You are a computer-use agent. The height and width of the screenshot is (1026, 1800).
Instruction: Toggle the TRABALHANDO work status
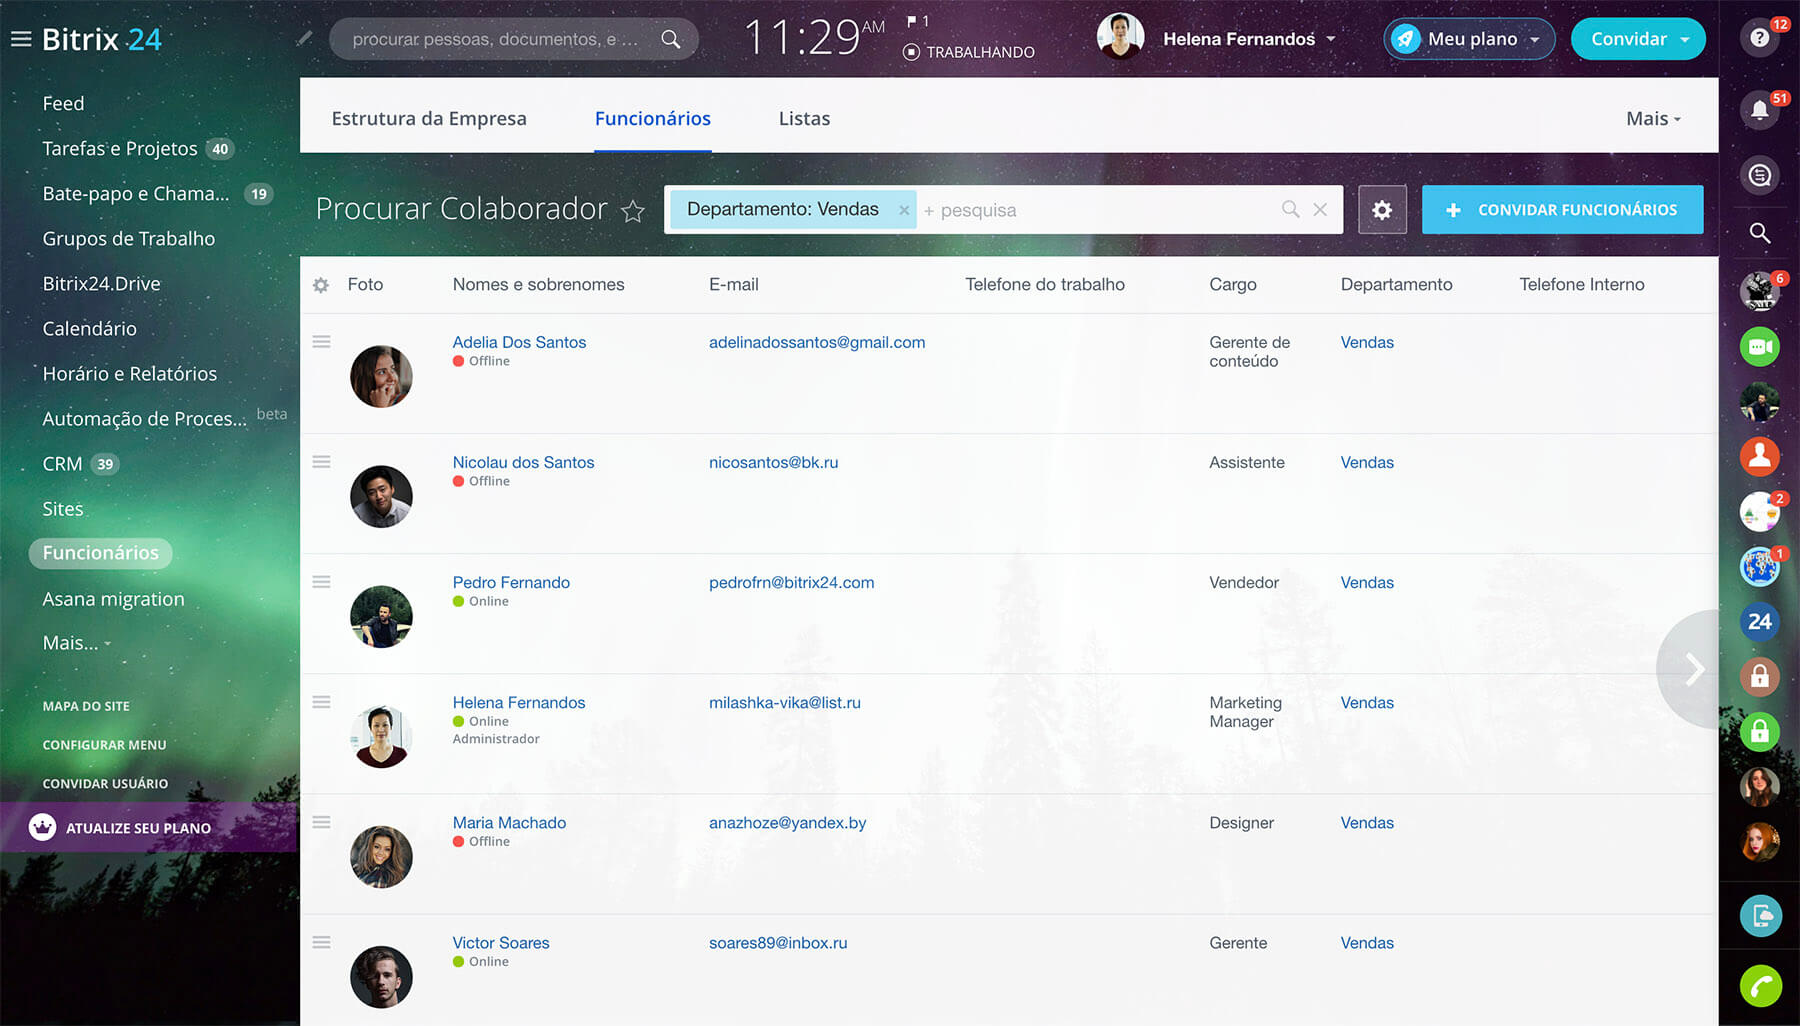click(968, 52)
